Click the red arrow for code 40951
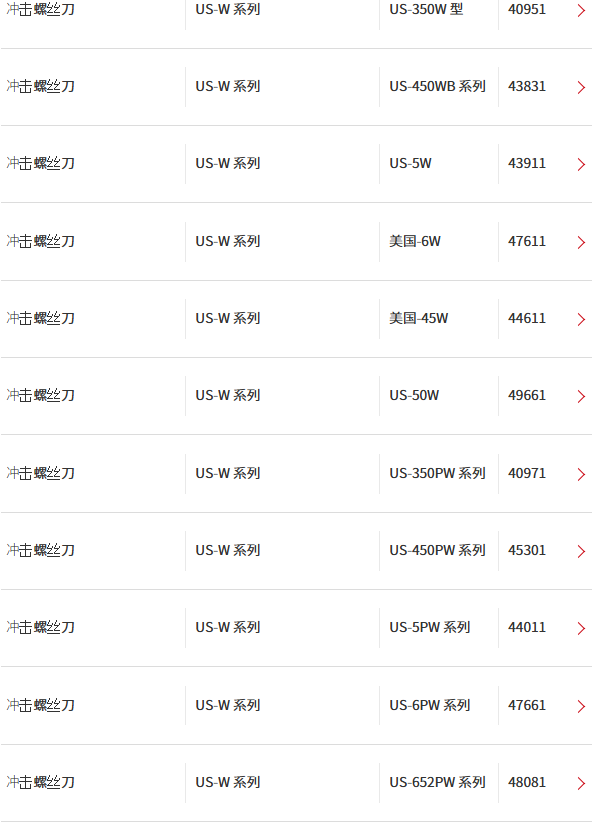The height and width of the screenshot is (829, 595). click(581, 11)
